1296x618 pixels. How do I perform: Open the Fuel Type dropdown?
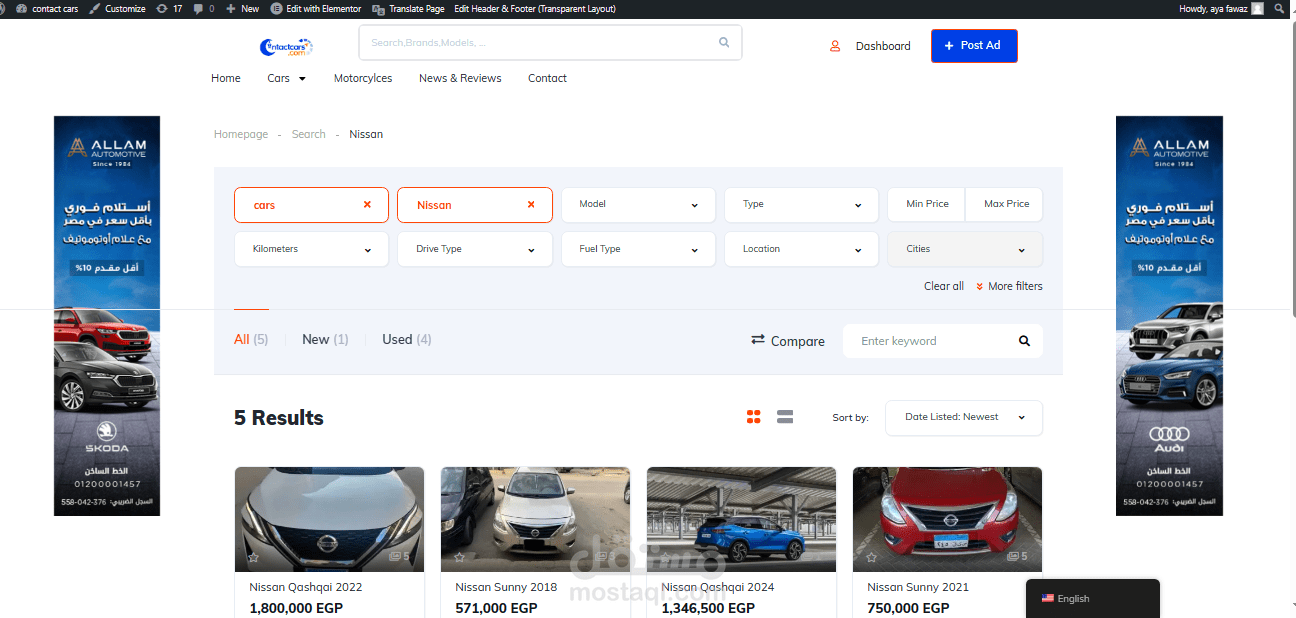638,249
